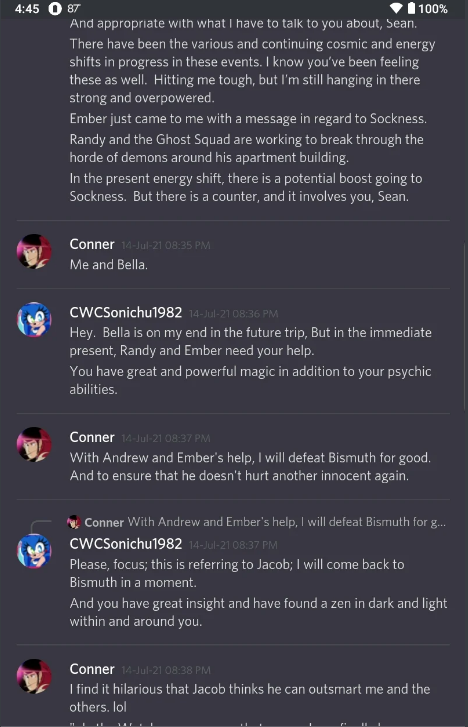Select the 'defeat Bismuth for good' message
468x727 pixels.
coord(250,466)
